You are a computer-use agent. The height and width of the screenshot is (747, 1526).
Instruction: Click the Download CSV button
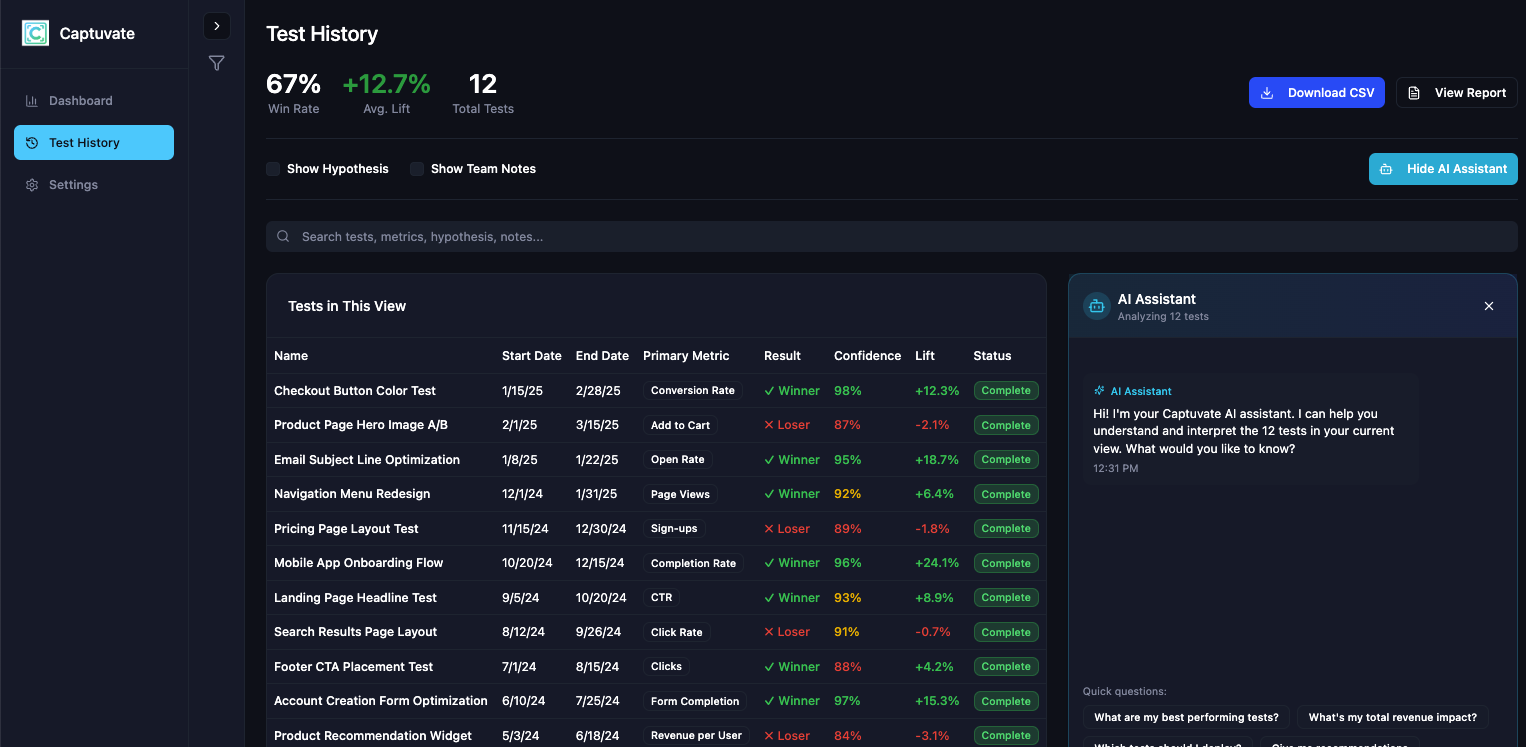click(1317, 92)
